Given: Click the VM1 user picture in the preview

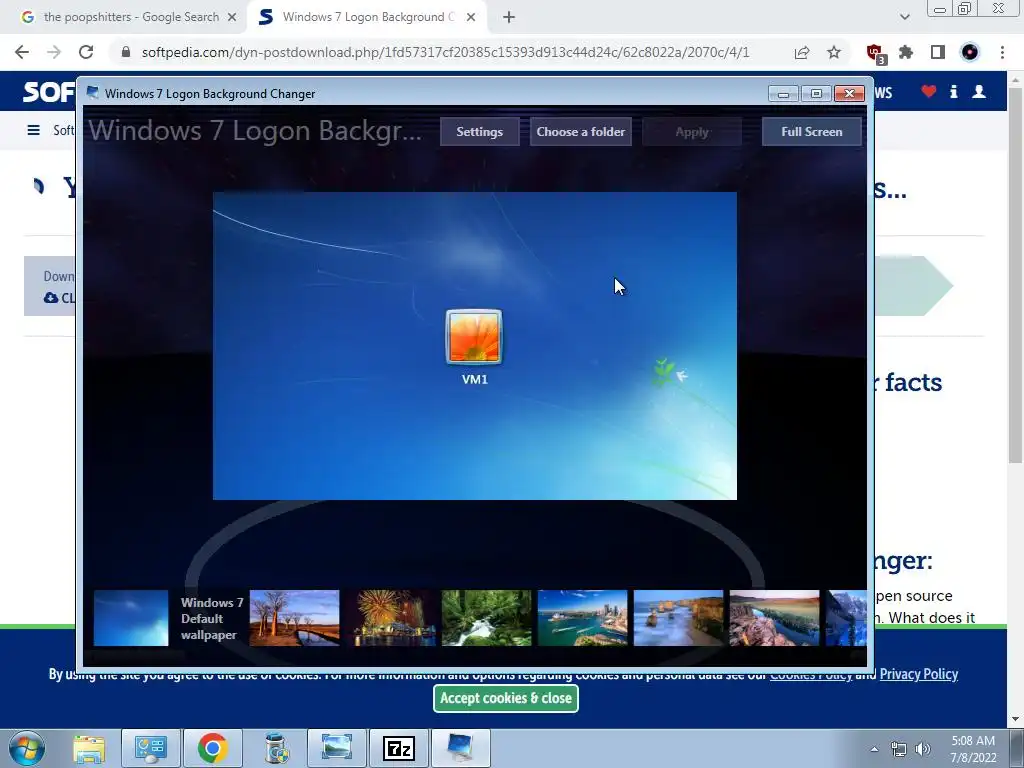Looking at the screenshot, I should (x=474, y=337).
